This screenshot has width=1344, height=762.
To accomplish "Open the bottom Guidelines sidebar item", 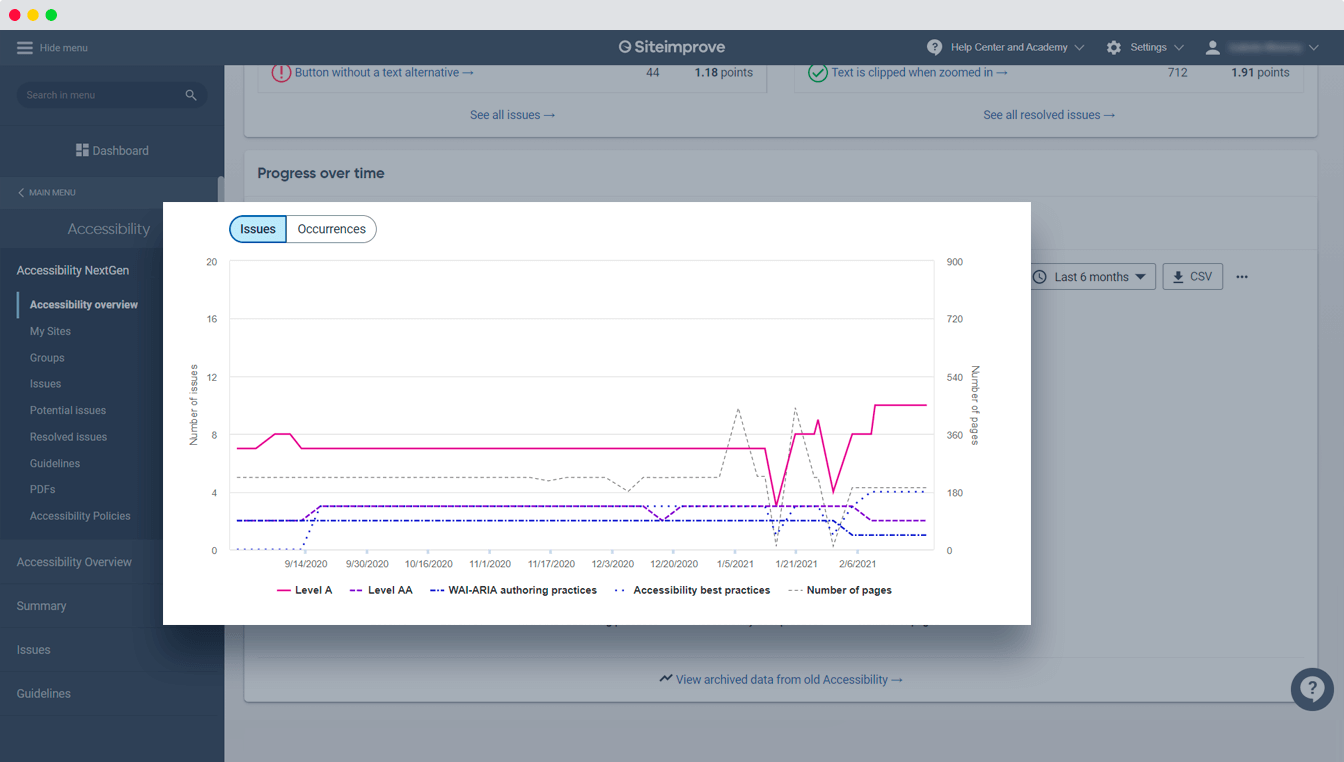I will click(x=43, y=694).
